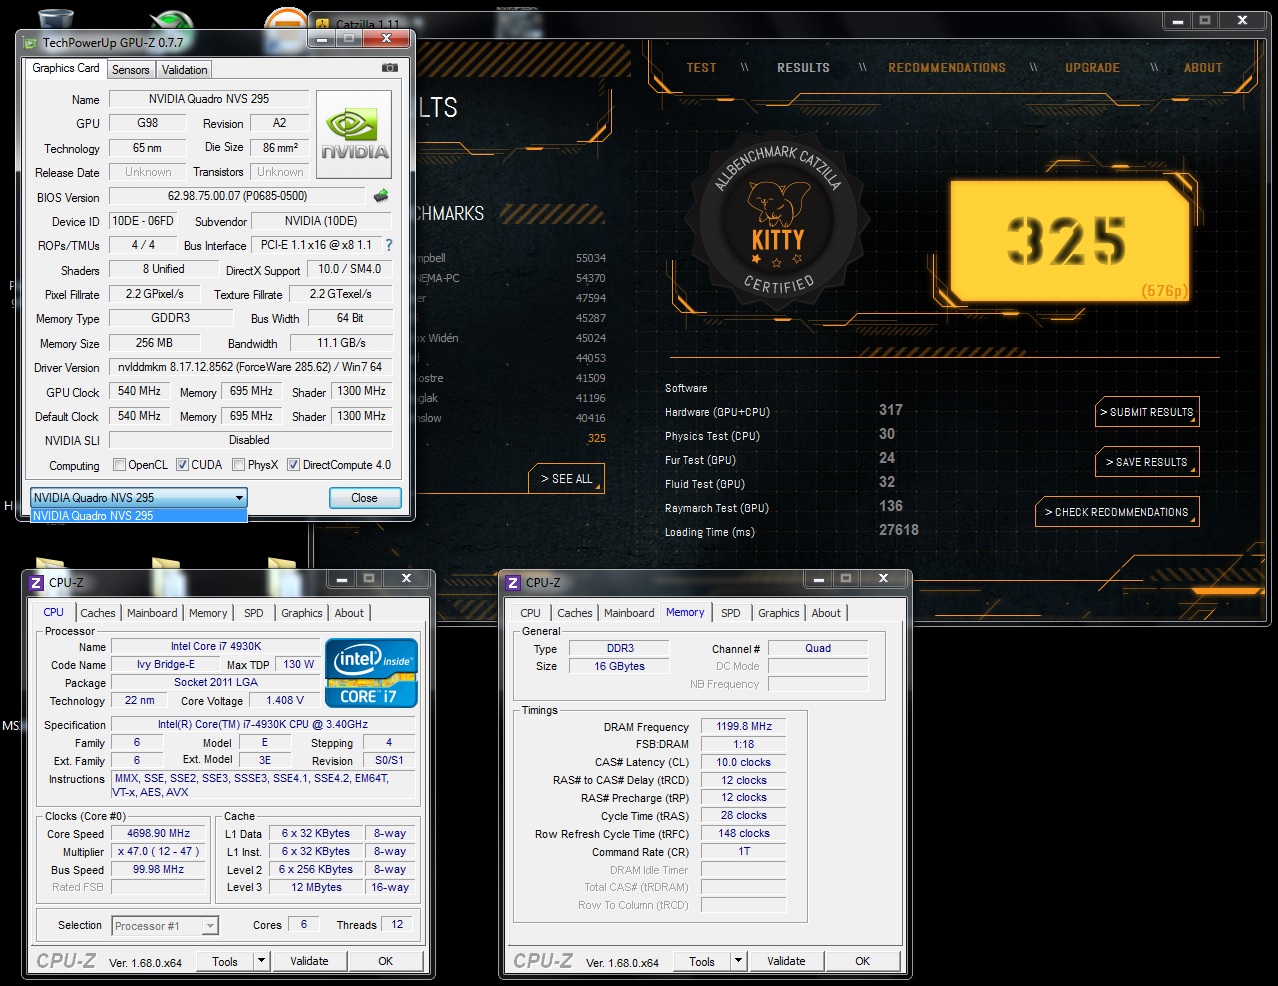1278x986 pixels.
Task: Open Mainboard tab in right CPU-Z window
Action: coord(629,613)
